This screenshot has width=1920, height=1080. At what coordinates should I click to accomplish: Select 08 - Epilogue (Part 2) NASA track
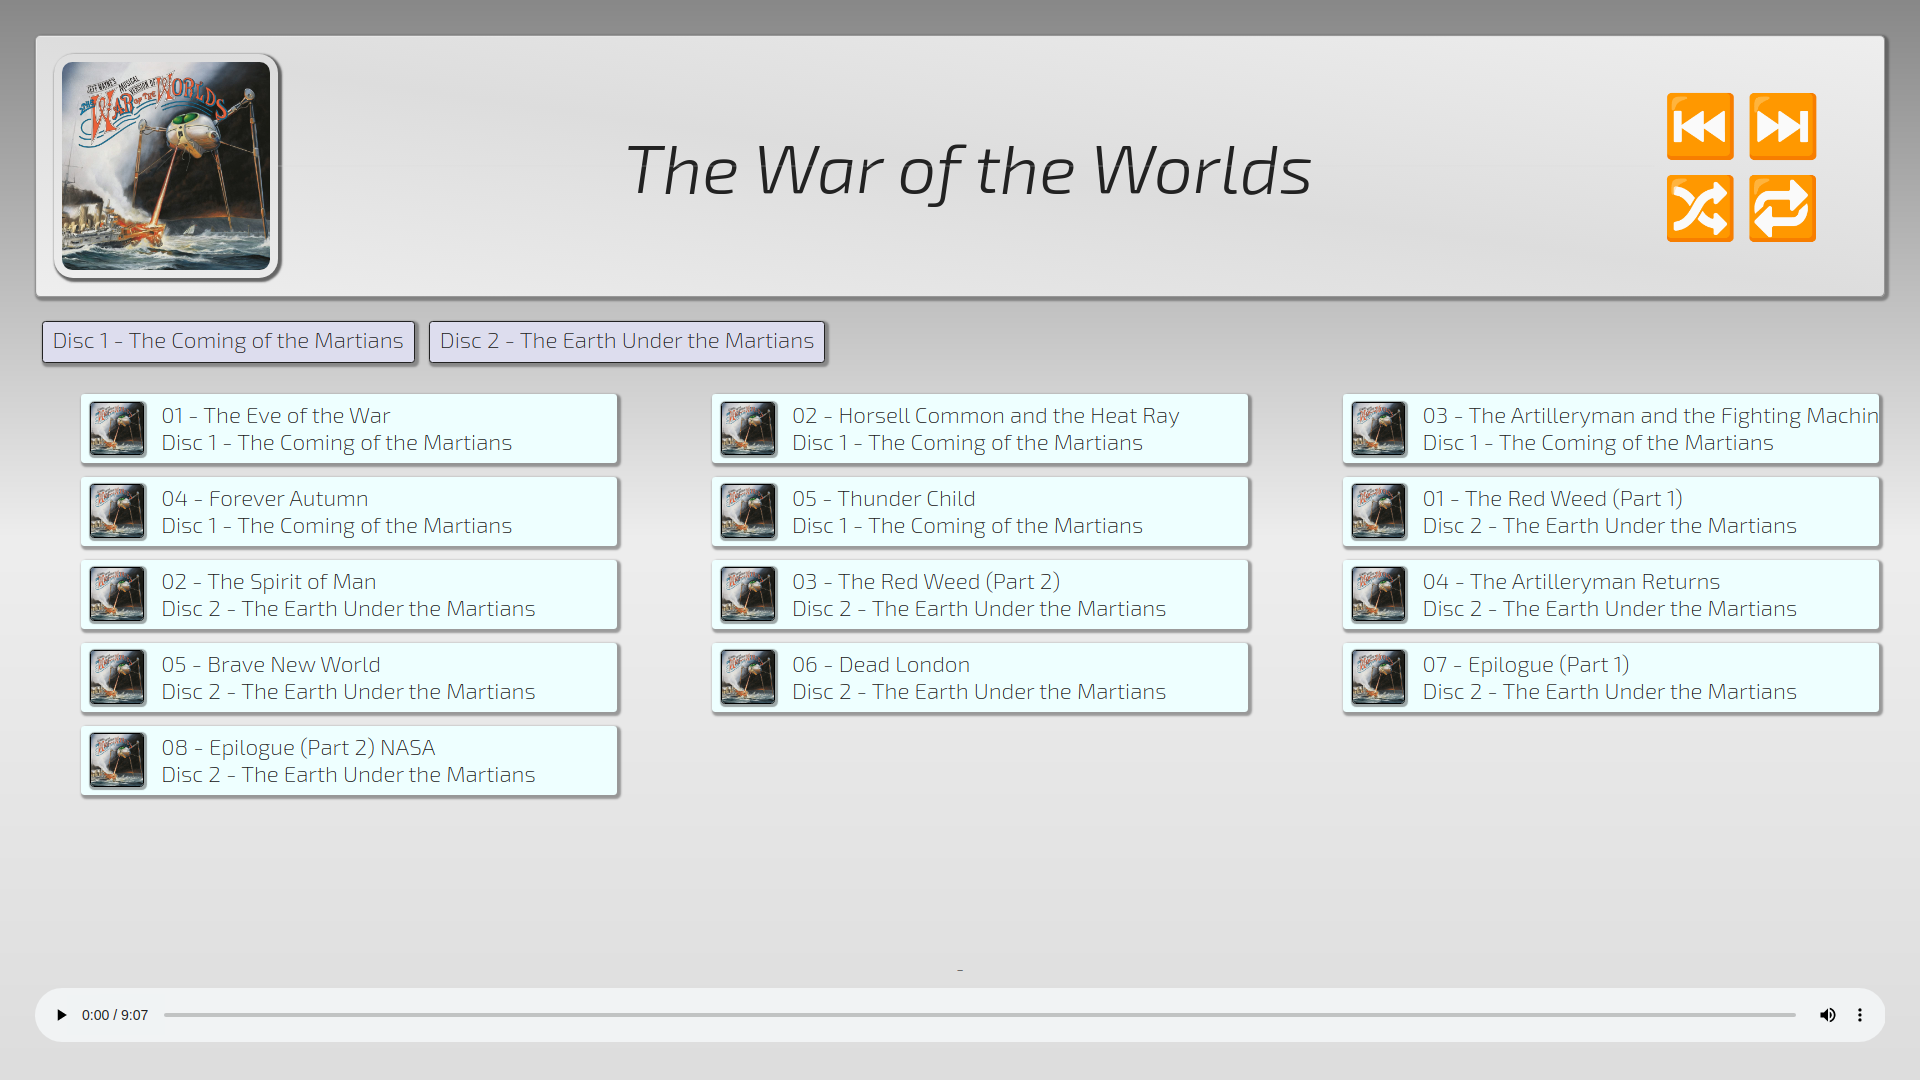350,761
